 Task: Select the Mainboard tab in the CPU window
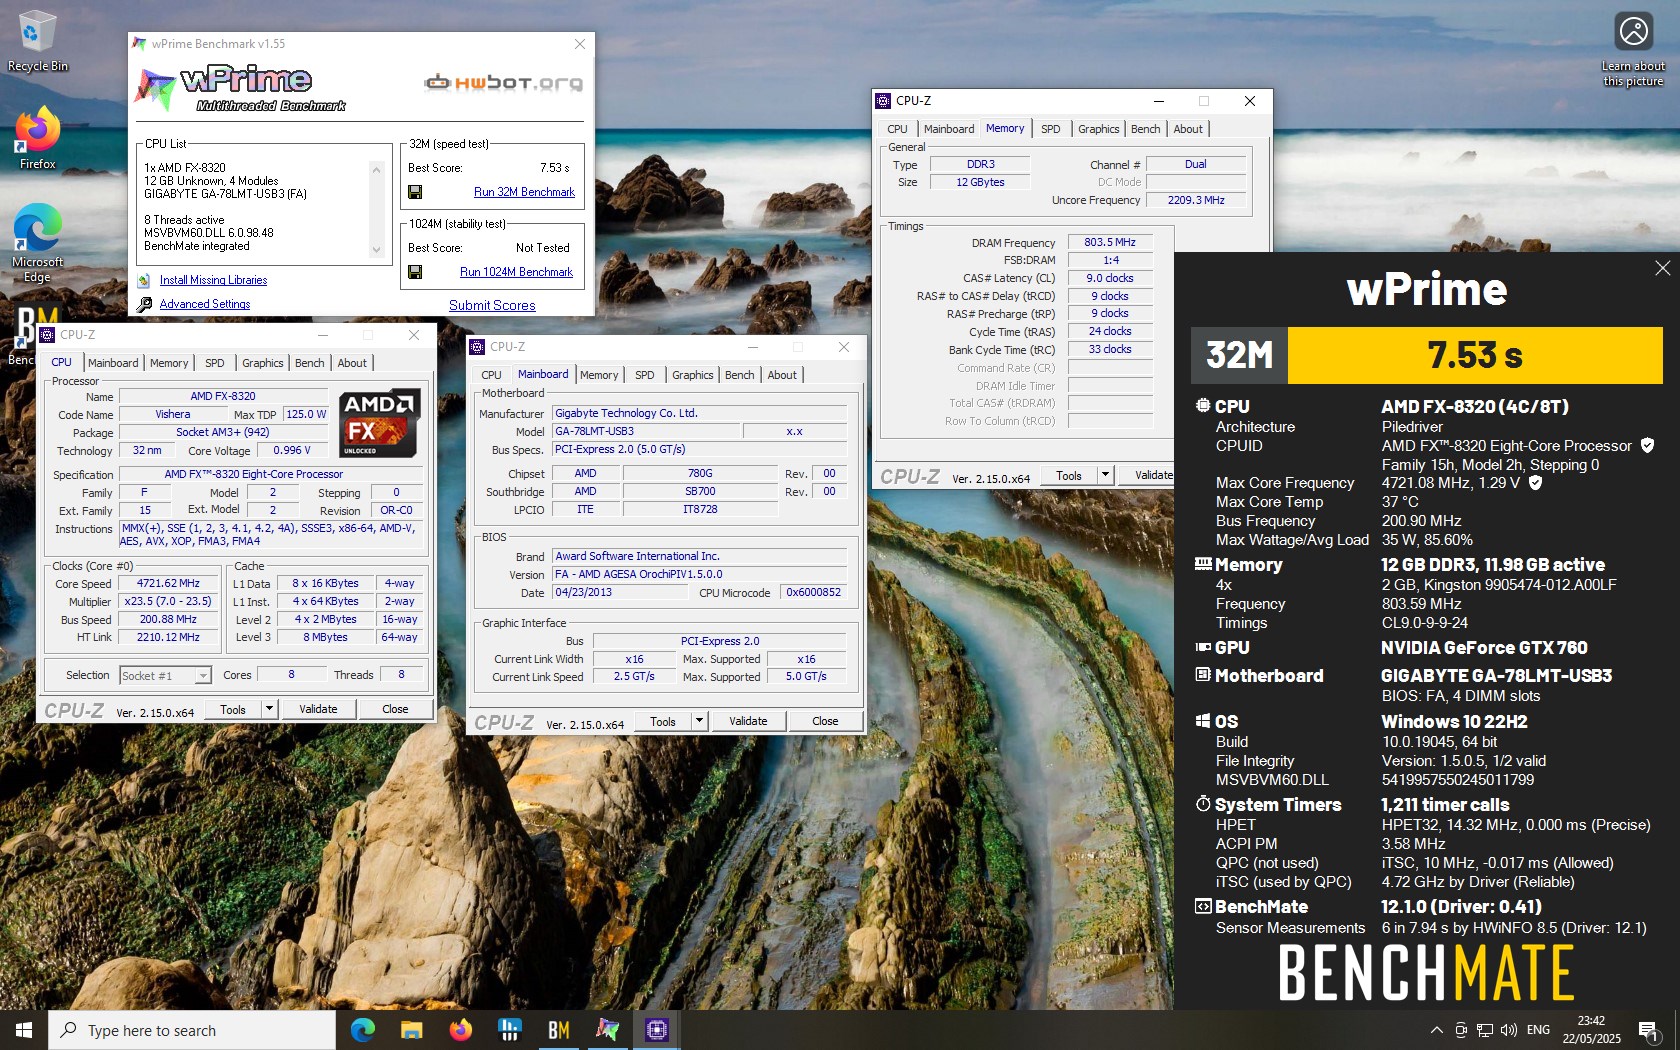(x=113, y=363)
